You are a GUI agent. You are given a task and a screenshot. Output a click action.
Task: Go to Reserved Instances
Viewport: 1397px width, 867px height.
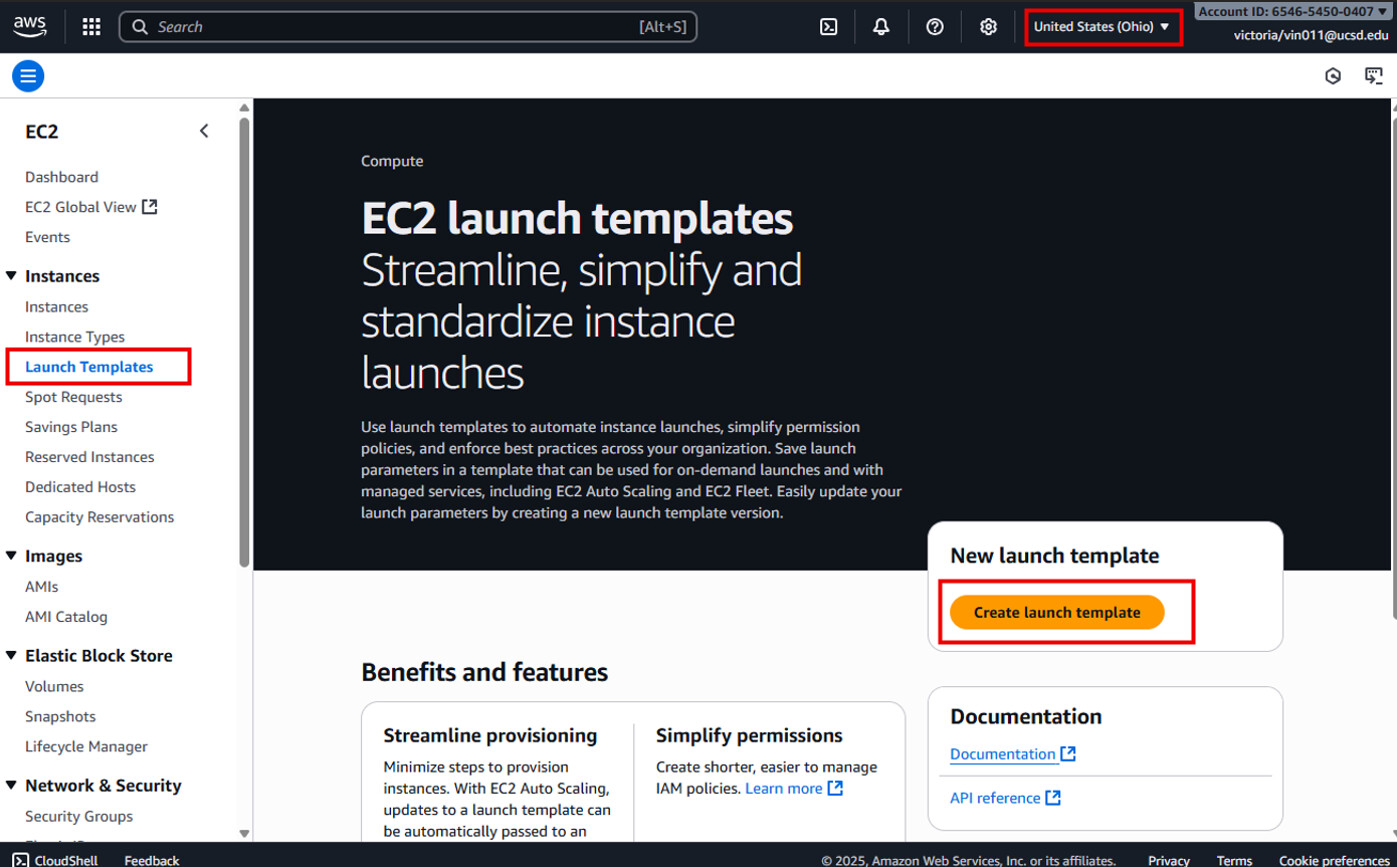click(90, 457)
